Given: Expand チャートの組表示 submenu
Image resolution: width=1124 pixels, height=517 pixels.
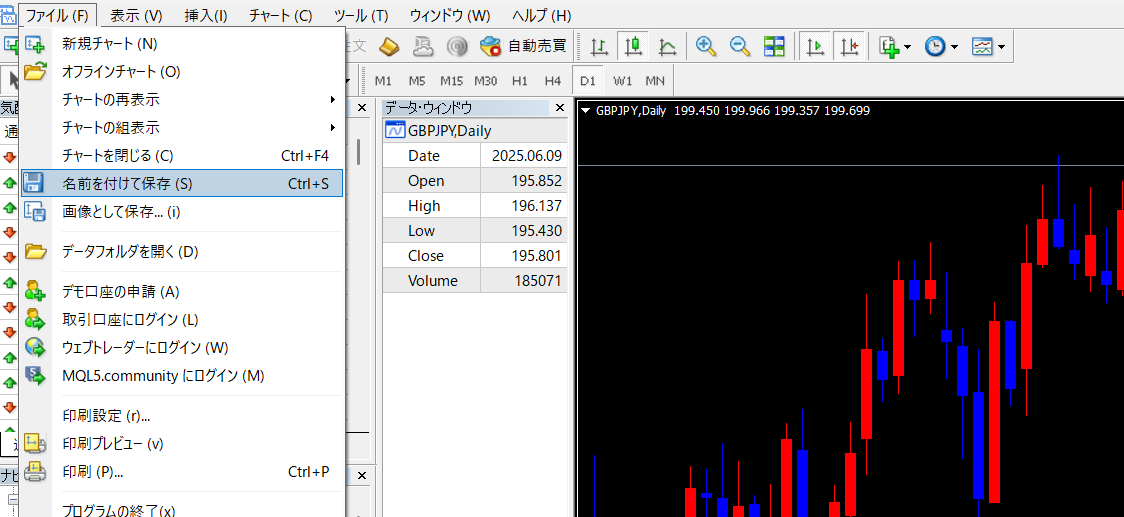Looking at the screenshot, I should coord(182,128).
